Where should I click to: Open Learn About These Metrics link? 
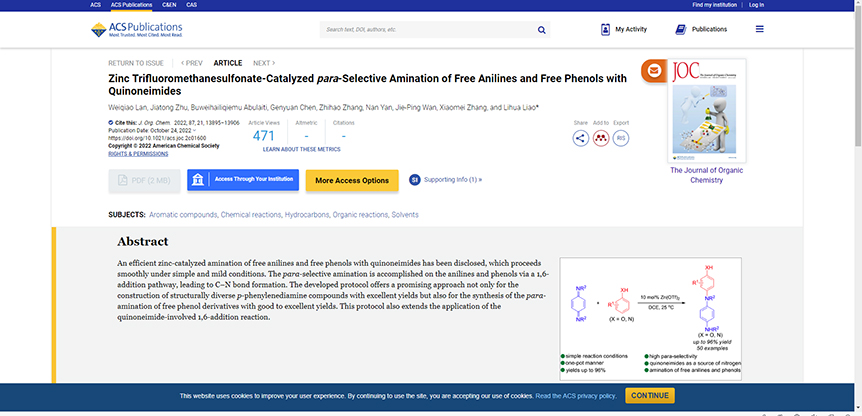tap(301, 148)
